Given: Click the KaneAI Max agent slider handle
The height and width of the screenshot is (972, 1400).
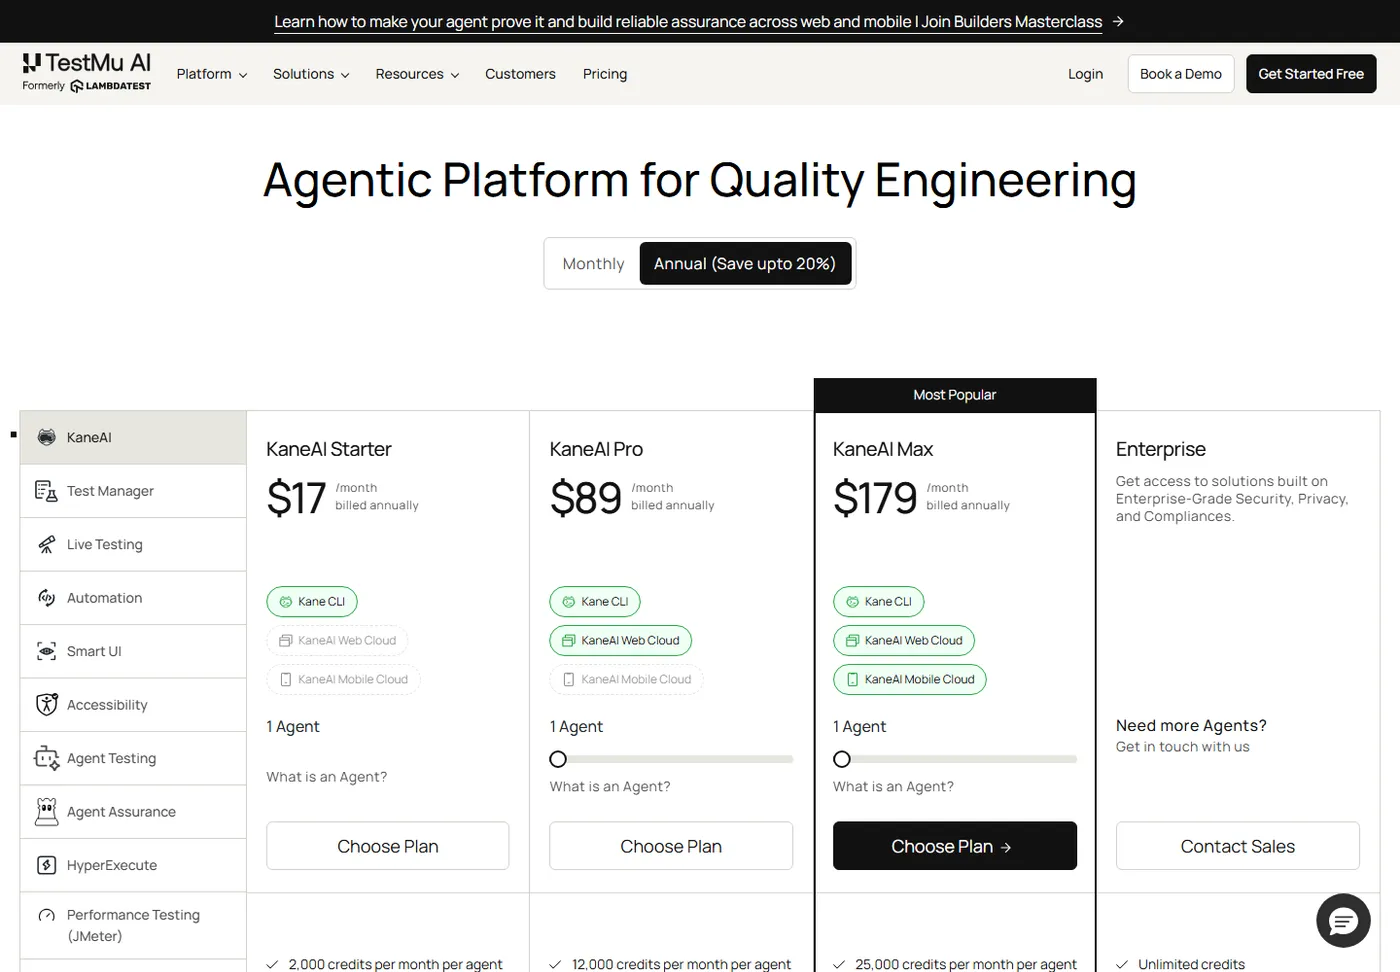Looking at the screenshot, I should point(842,759).
